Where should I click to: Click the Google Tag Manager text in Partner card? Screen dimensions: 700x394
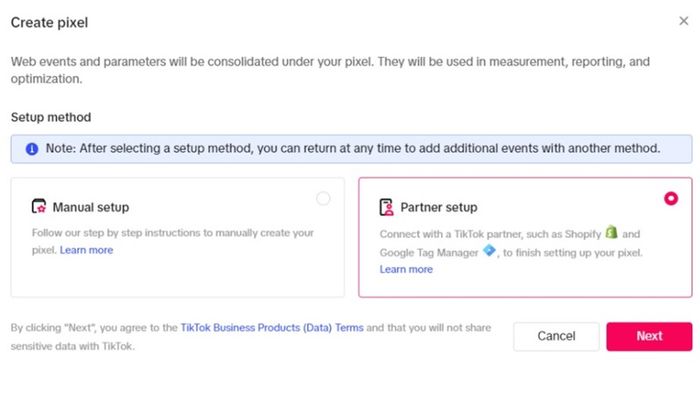tap(429, 253)
